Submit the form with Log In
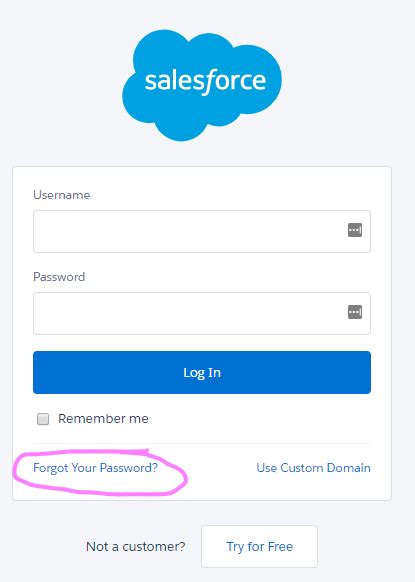This screenshot has height=582, width=415. coord(202,372)
